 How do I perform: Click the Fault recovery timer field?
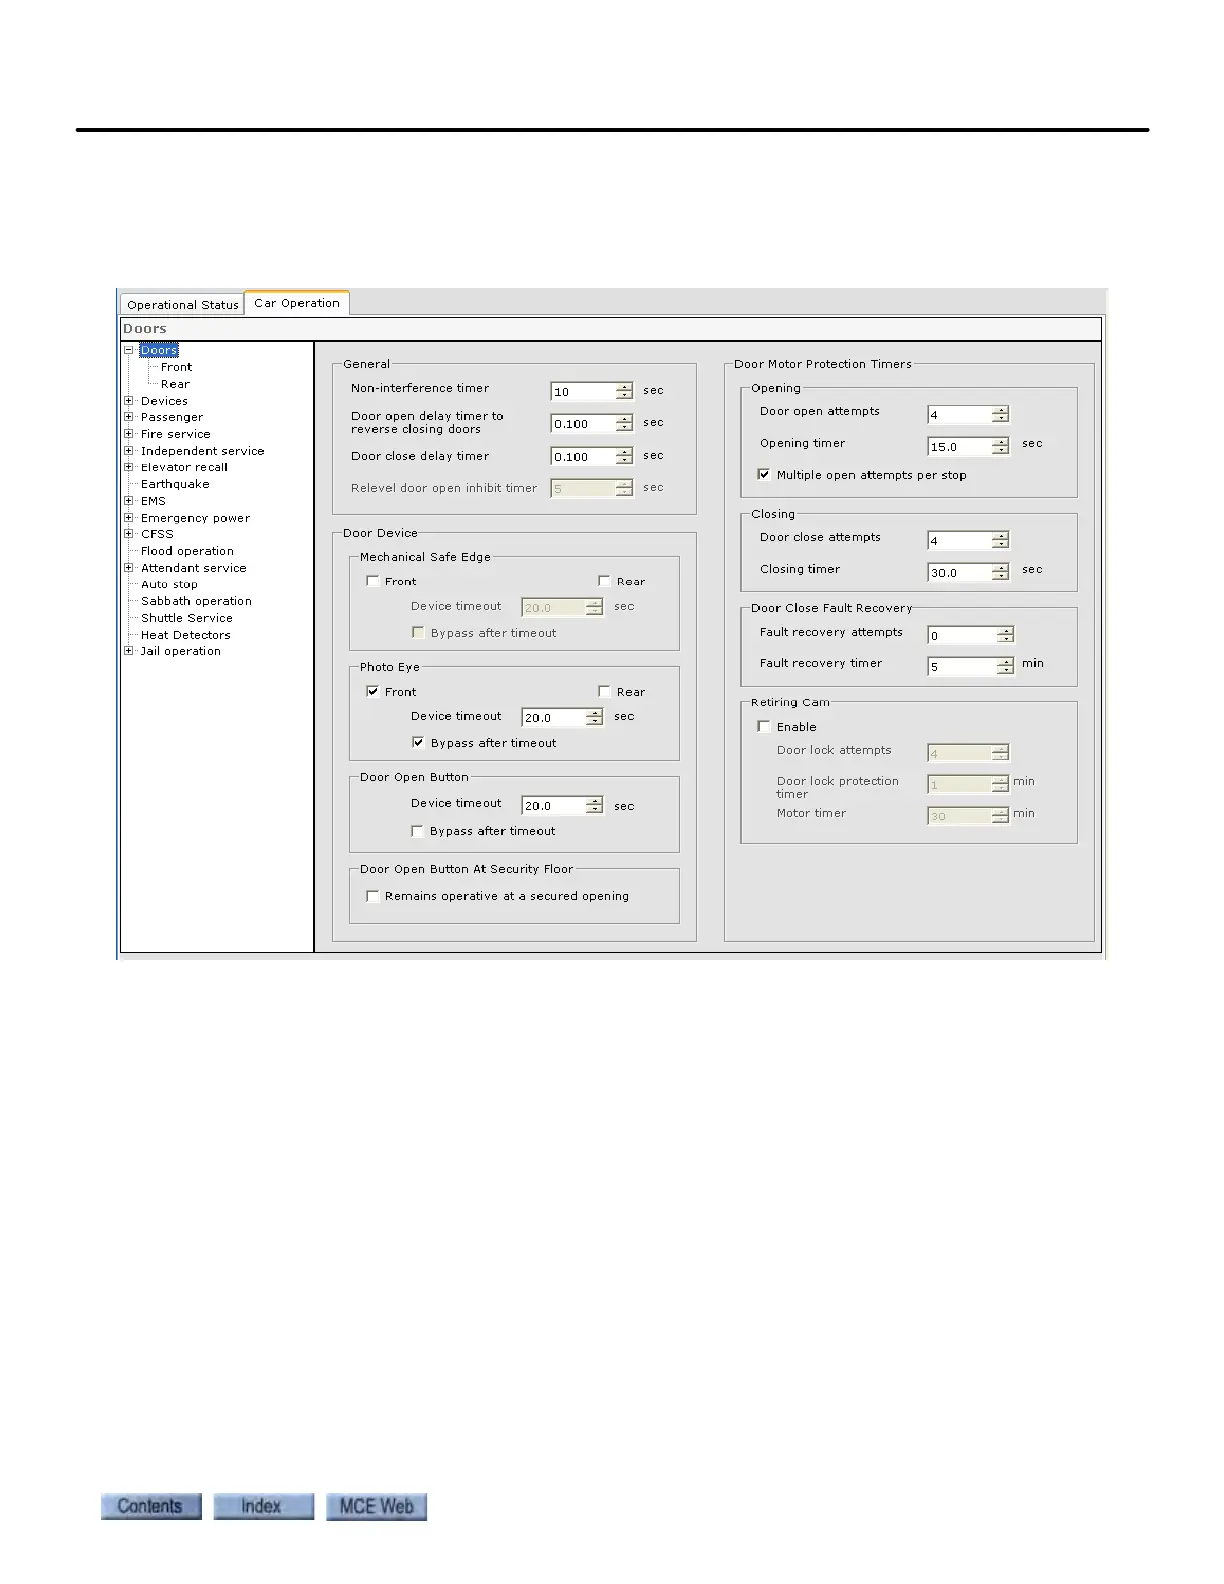tap(962, 666)
